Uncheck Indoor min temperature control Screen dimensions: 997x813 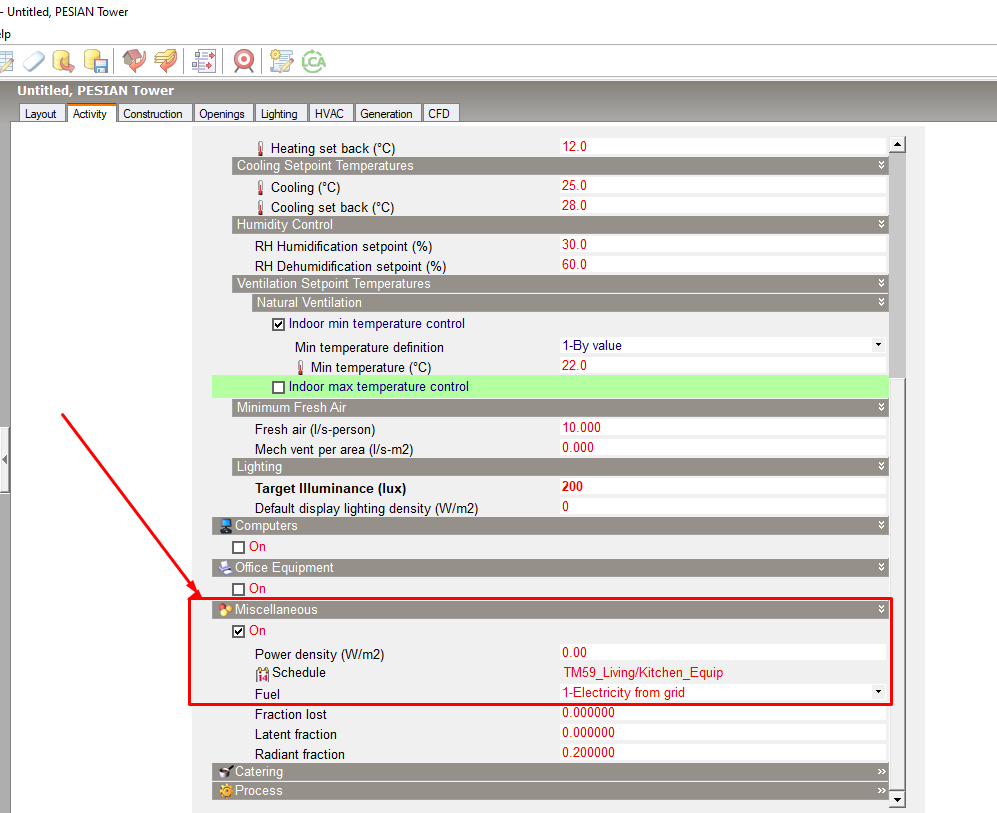(x=278, y=324)
